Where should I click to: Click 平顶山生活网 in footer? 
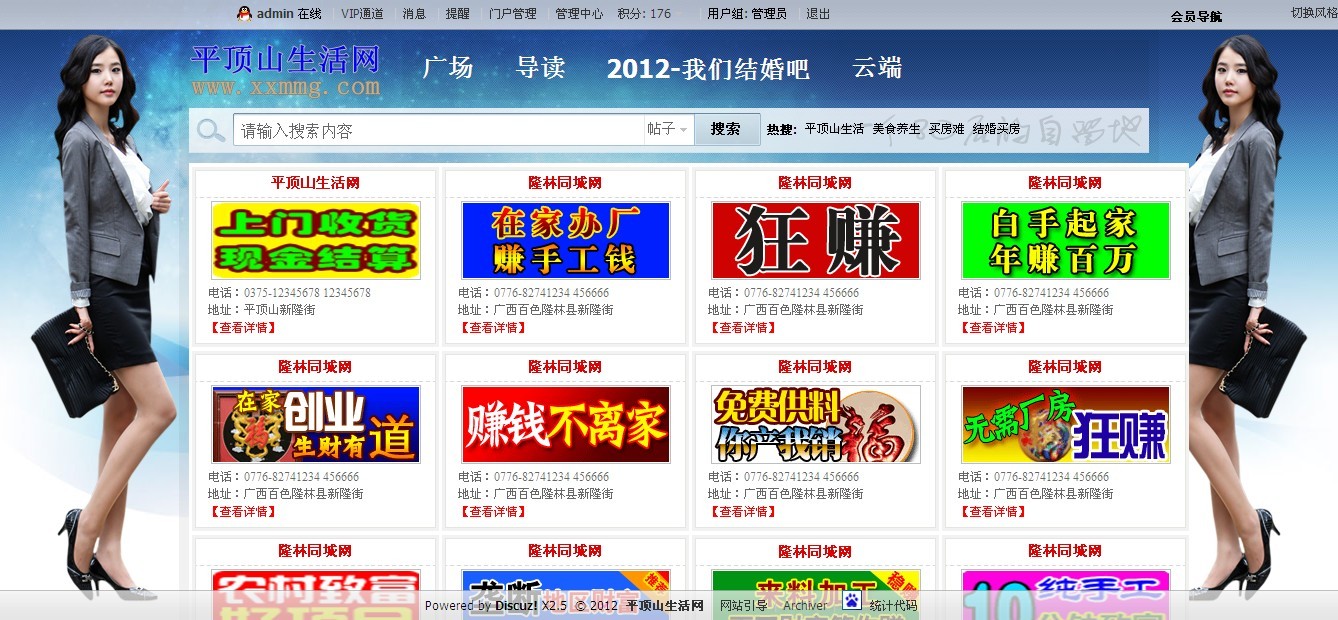tap(665, 606)
